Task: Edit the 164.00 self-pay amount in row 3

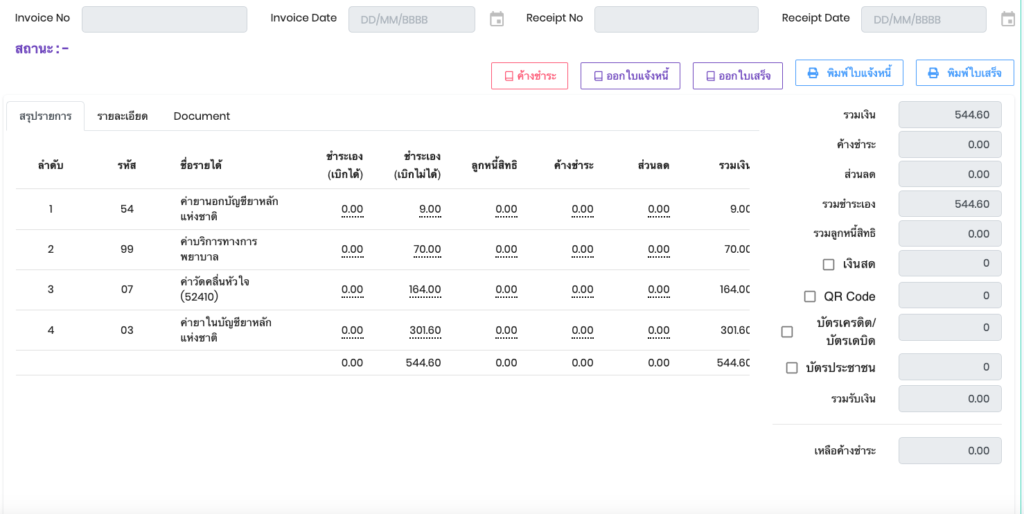Action: click(x=425, y=290)
